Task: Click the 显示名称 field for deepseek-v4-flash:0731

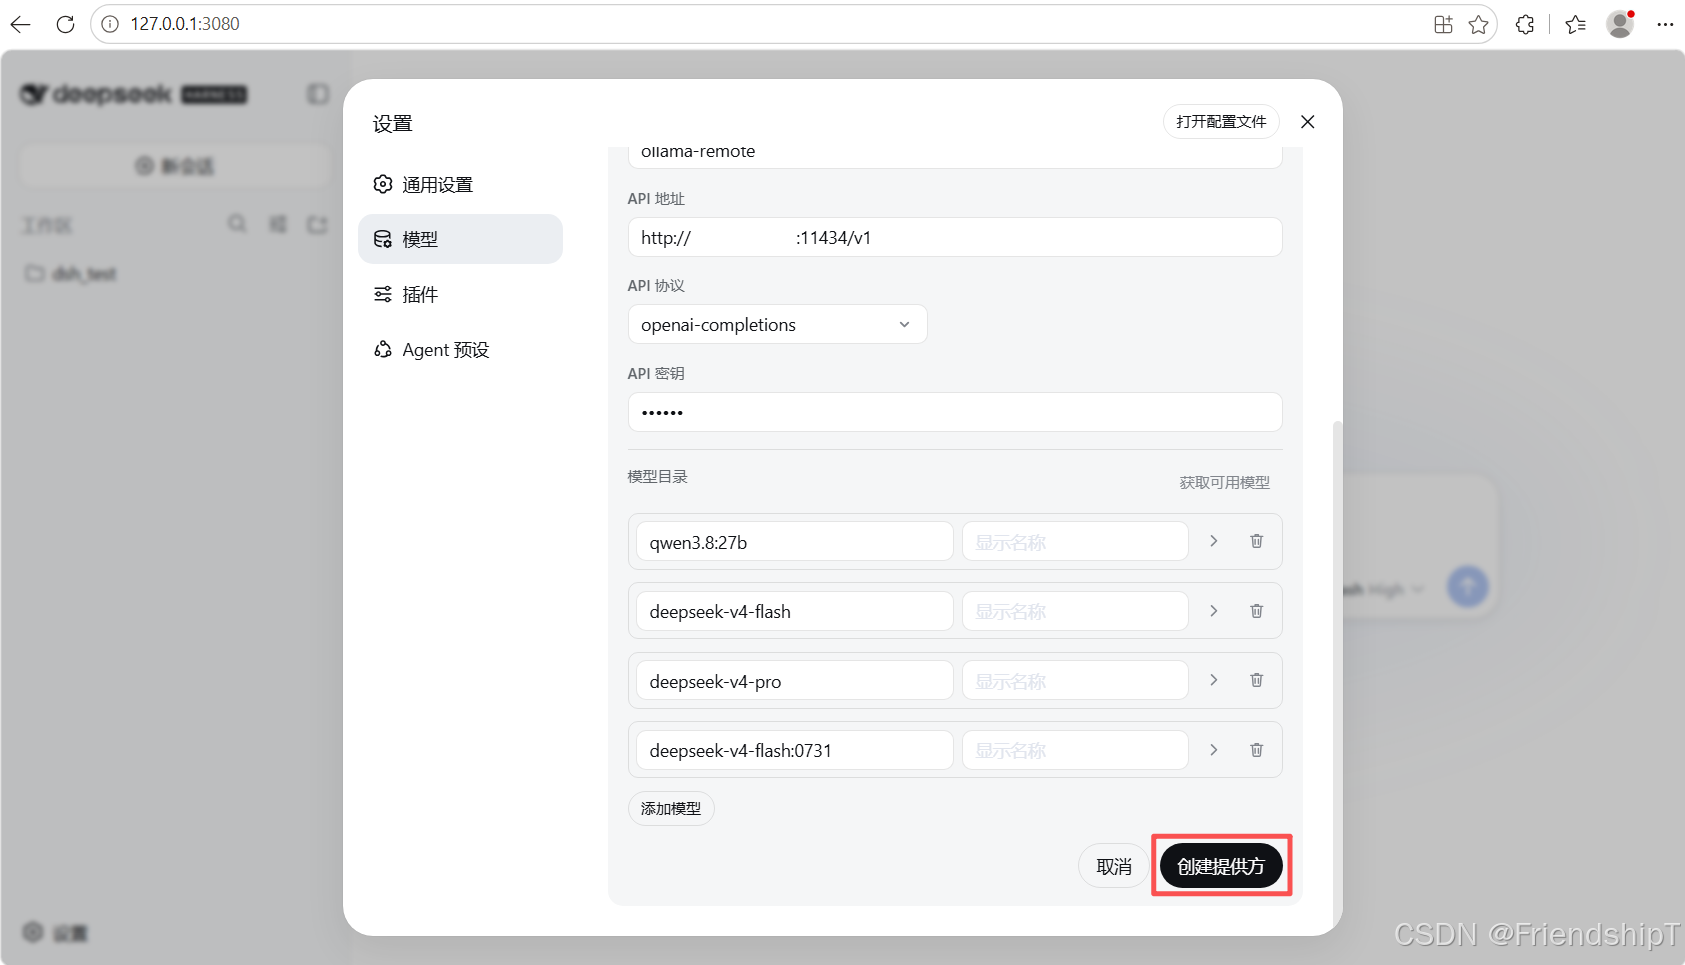Action: [x=1075, y=750]
